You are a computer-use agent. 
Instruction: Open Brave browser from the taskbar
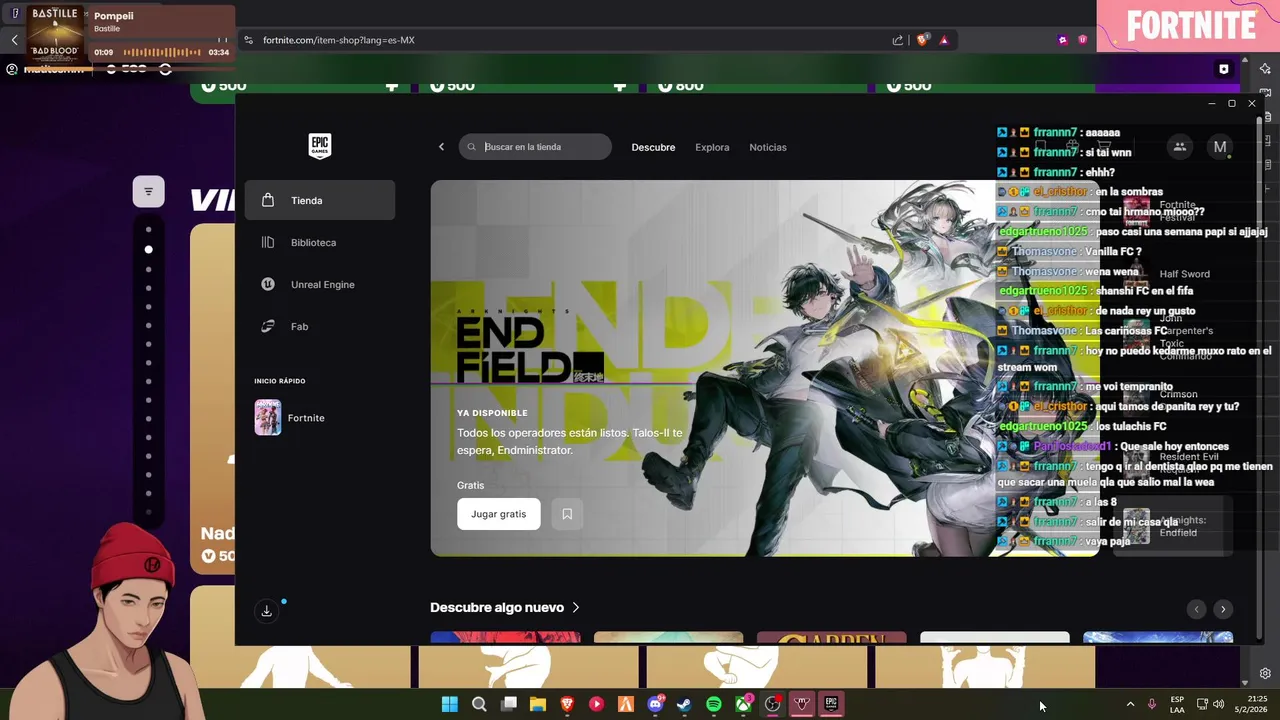pos(567,704)
